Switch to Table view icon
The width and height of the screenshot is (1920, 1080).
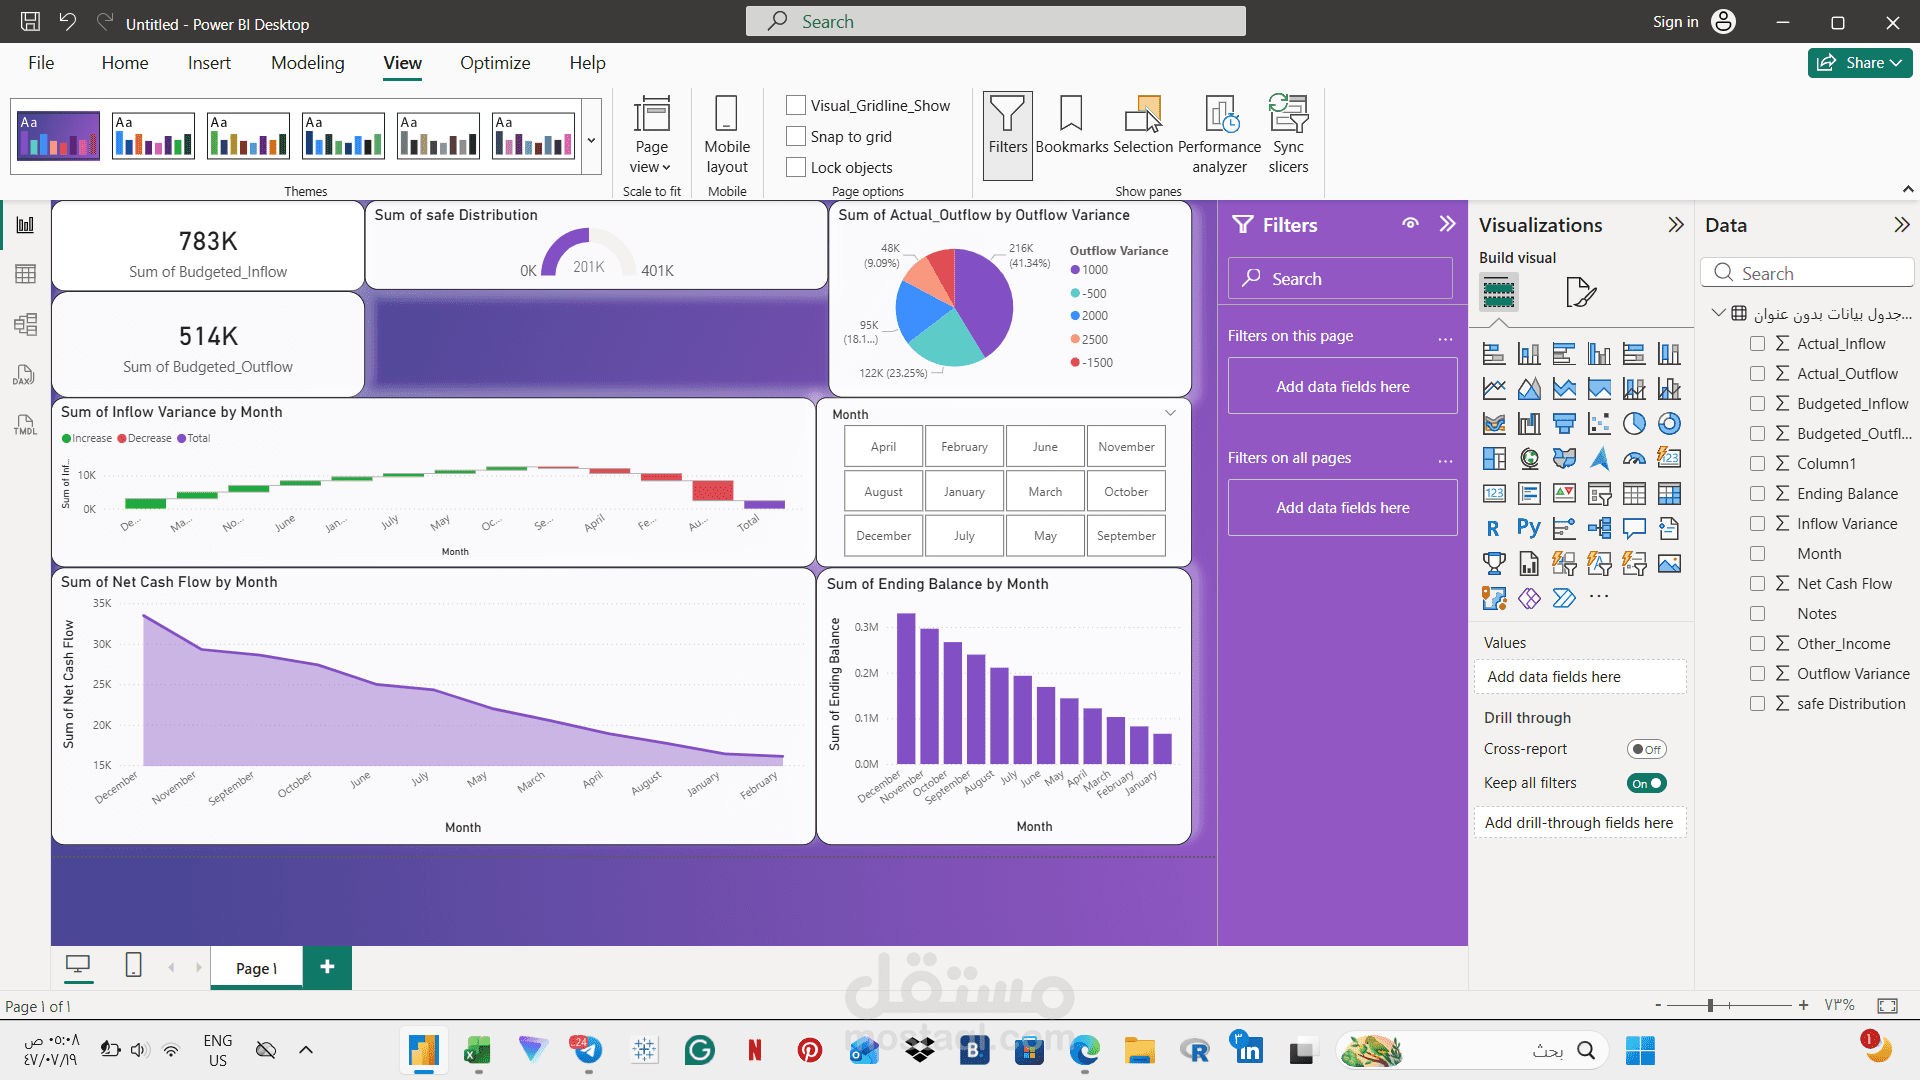pos(25,274)
